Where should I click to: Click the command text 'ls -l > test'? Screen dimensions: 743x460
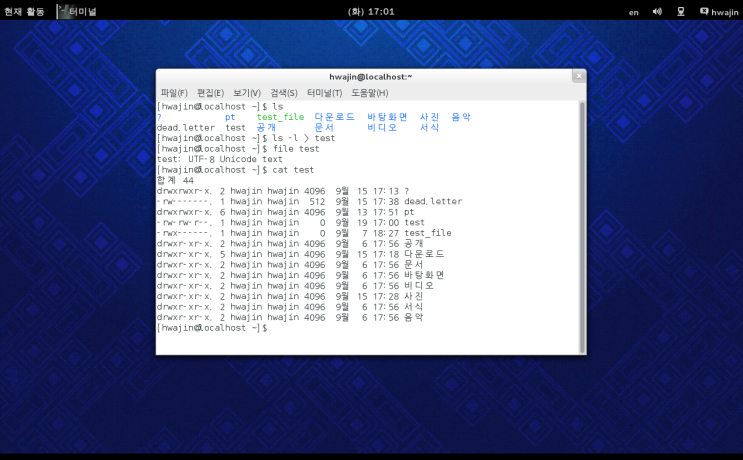tap(304, 138)
